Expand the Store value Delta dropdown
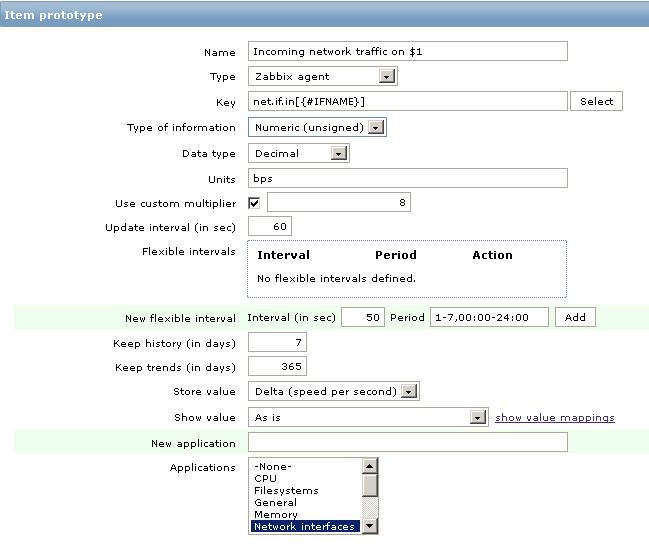The width and height of the screenshot is (649, 544). click(x=334, y=391)
